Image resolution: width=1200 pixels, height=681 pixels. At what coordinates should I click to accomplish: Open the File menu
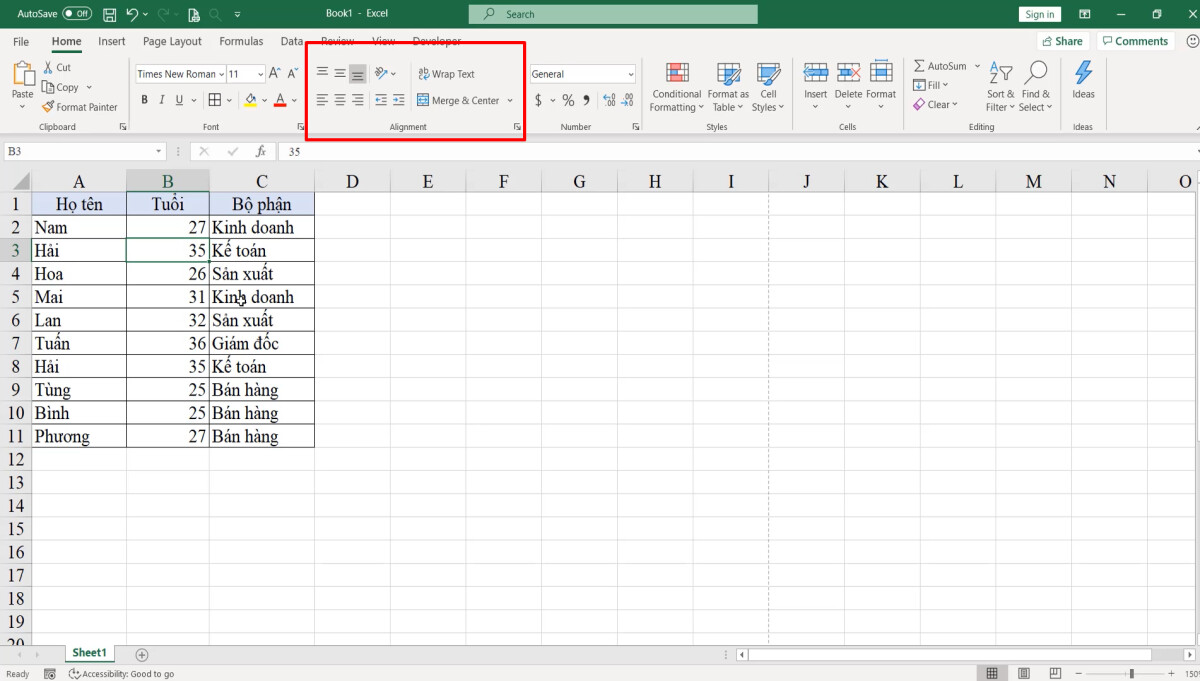tap(21, 41)
